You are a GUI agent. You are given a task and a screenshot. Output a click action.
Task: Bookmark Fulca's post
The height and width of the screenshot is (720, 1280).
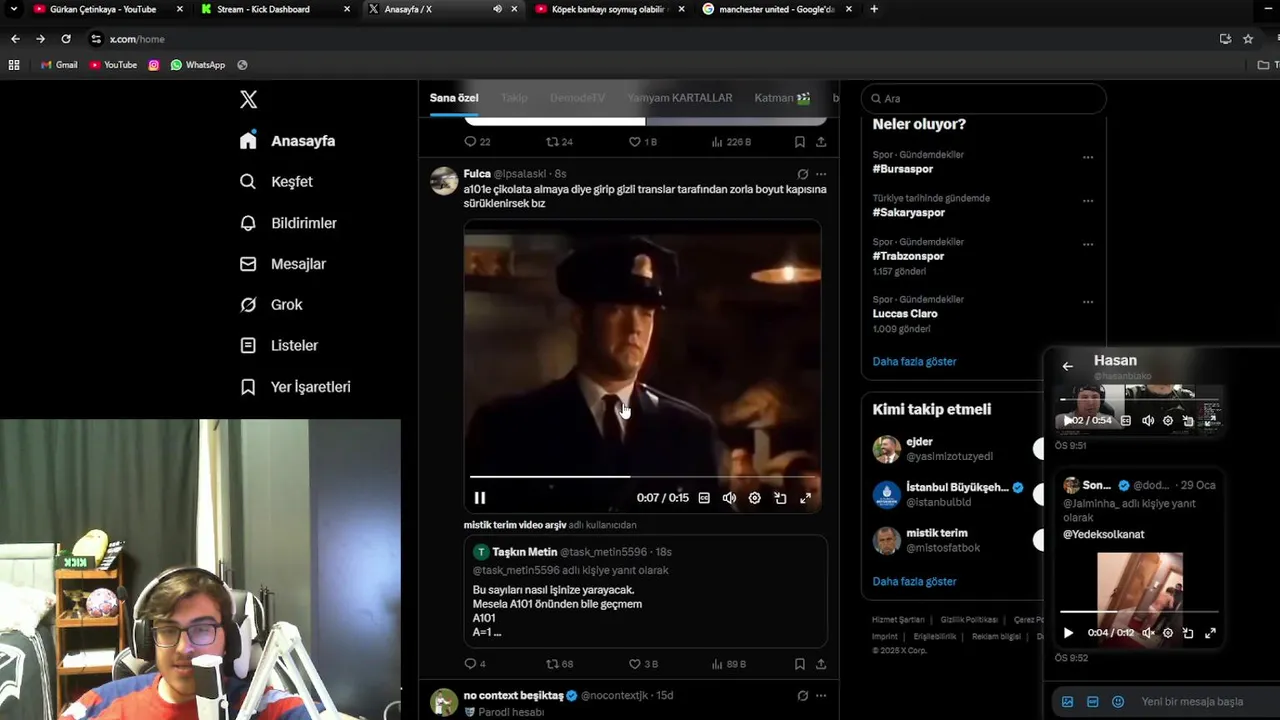(x=799, y=664)
